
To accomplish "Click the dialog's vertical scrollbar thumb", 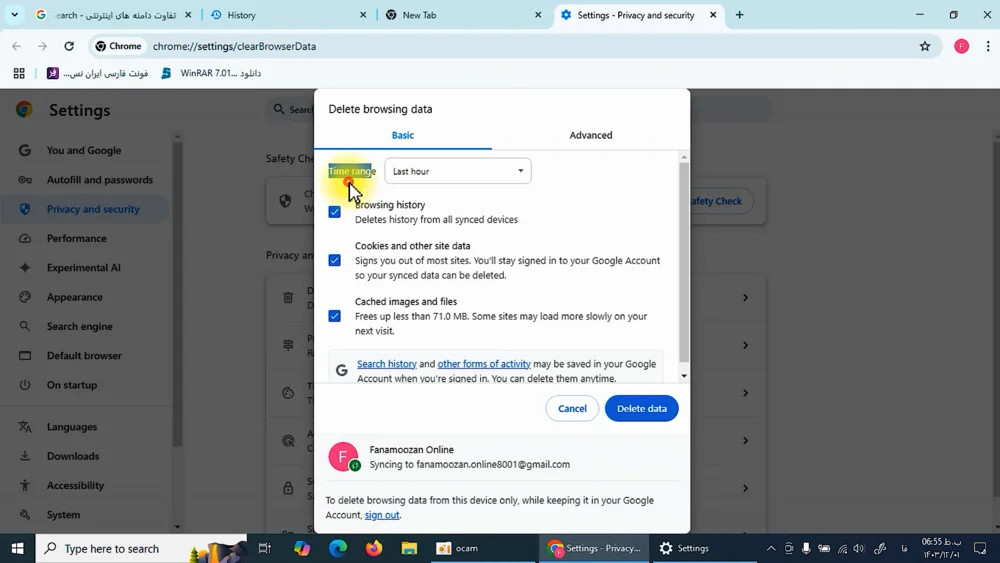I will (x=684, y=261).
